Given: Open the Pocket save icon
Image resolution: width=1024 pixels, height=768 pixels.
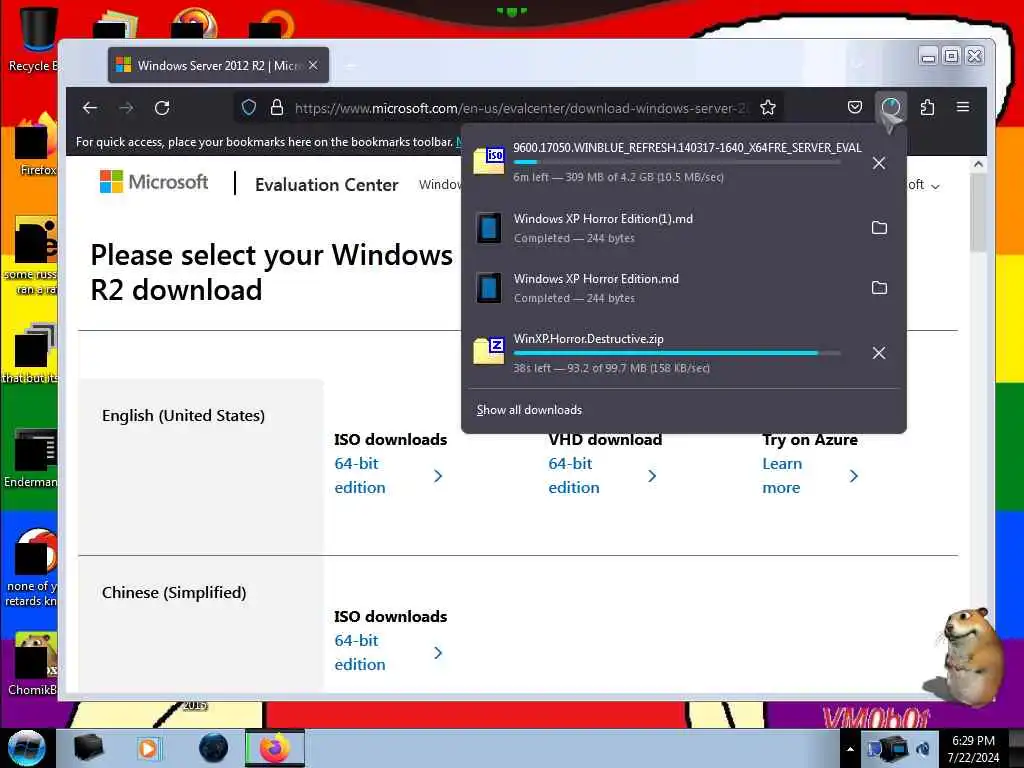Looking at the screenshot, I should 855,107.
